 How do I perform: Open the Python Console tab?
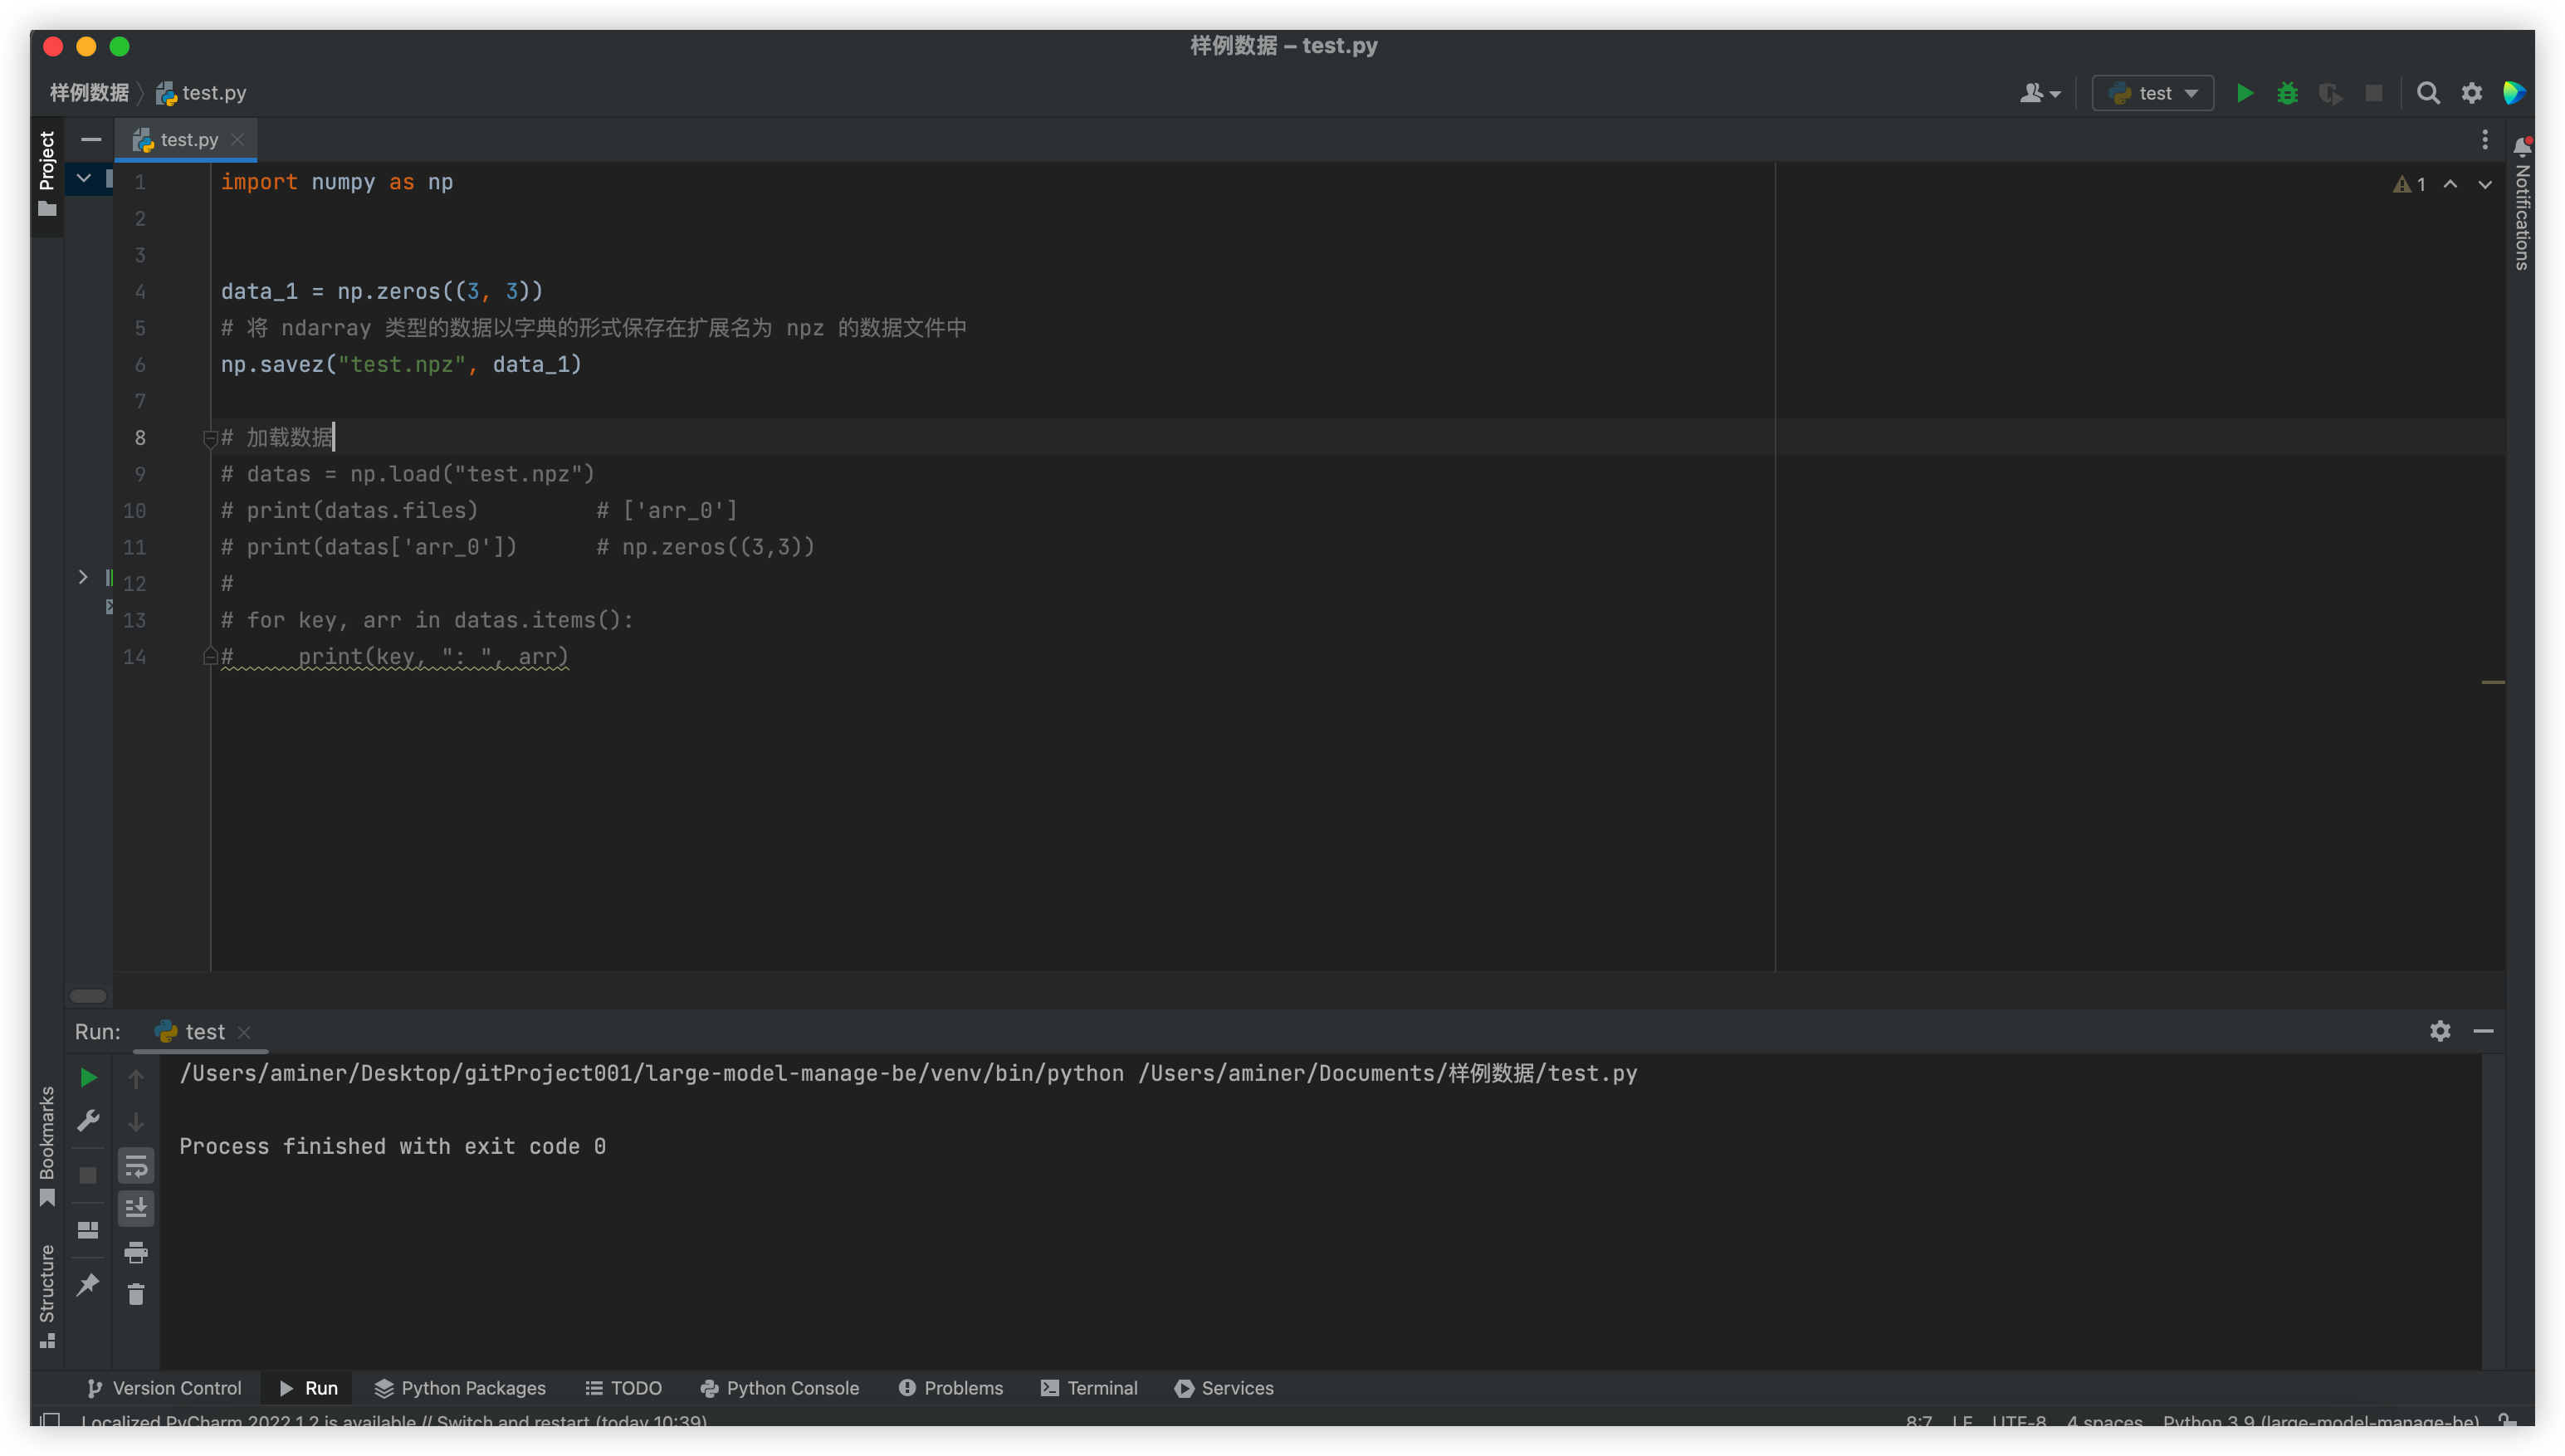point(780,1388)
